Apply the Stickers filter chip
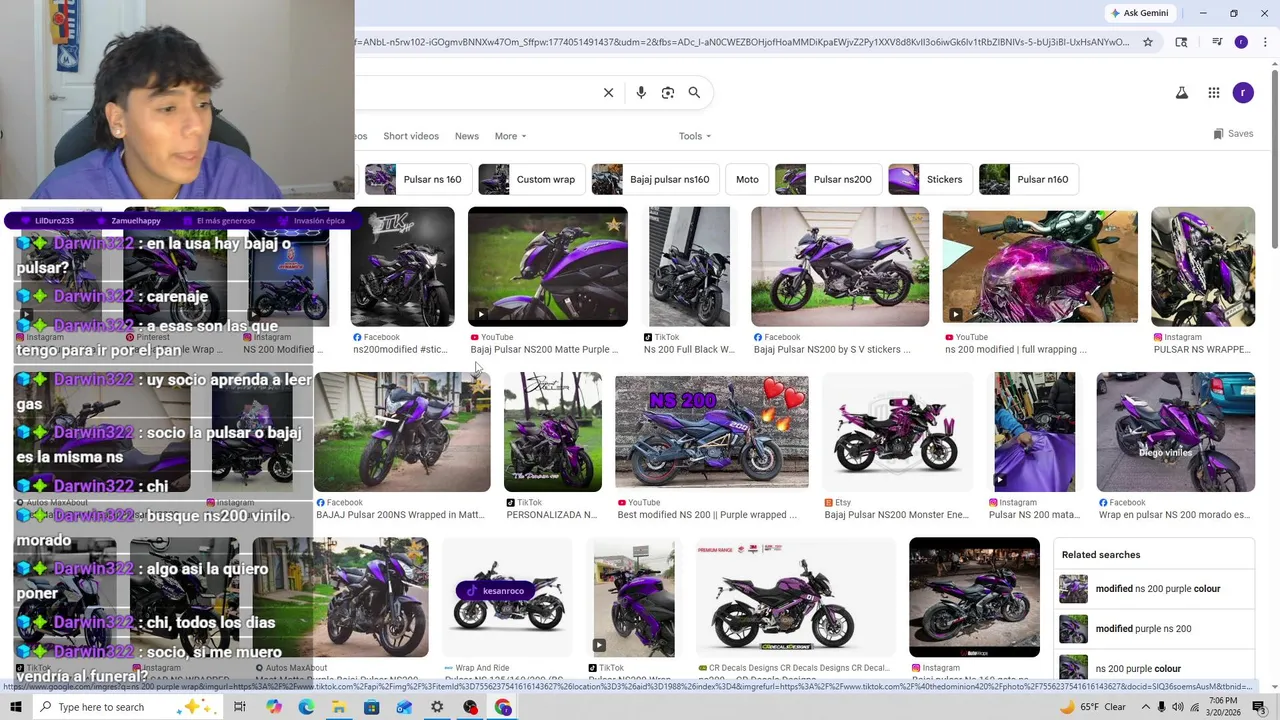Screen dimensions: 1280x720 (x=929, y=180)
